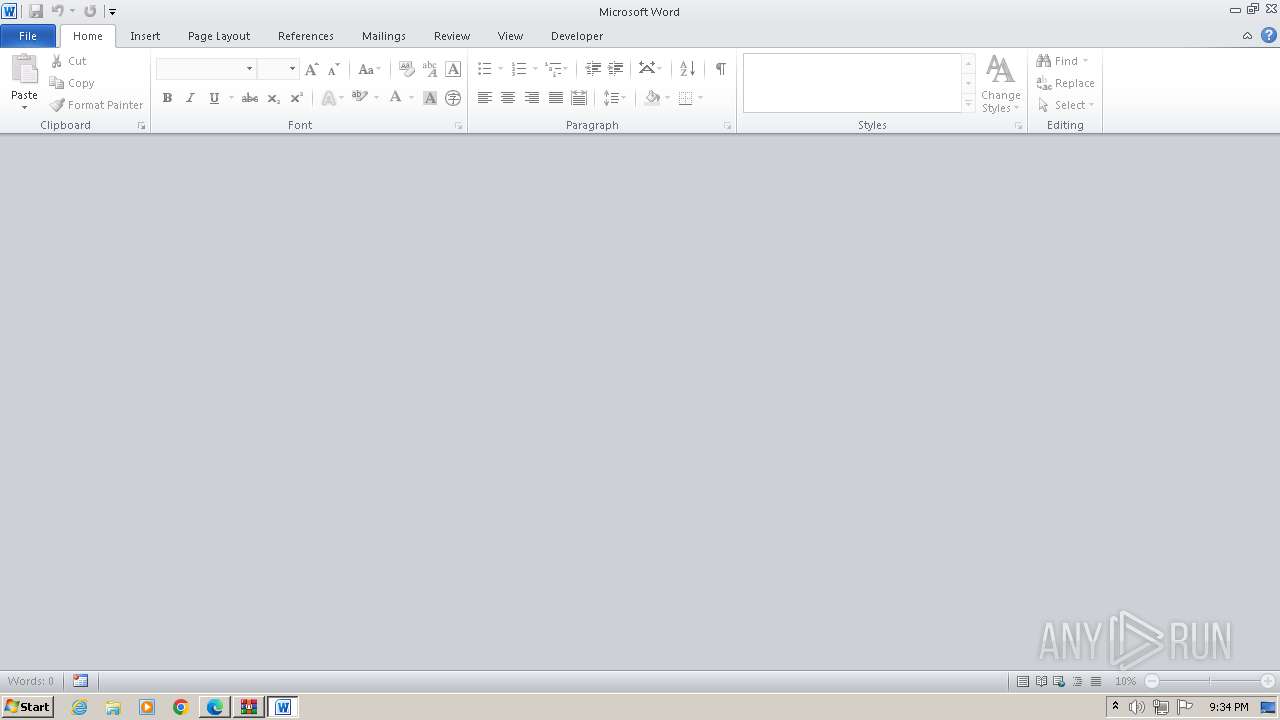The width and height of the screenshot is (1280, 720).
Task: Click the Sort A-Z icon
Action: point(687,69)
